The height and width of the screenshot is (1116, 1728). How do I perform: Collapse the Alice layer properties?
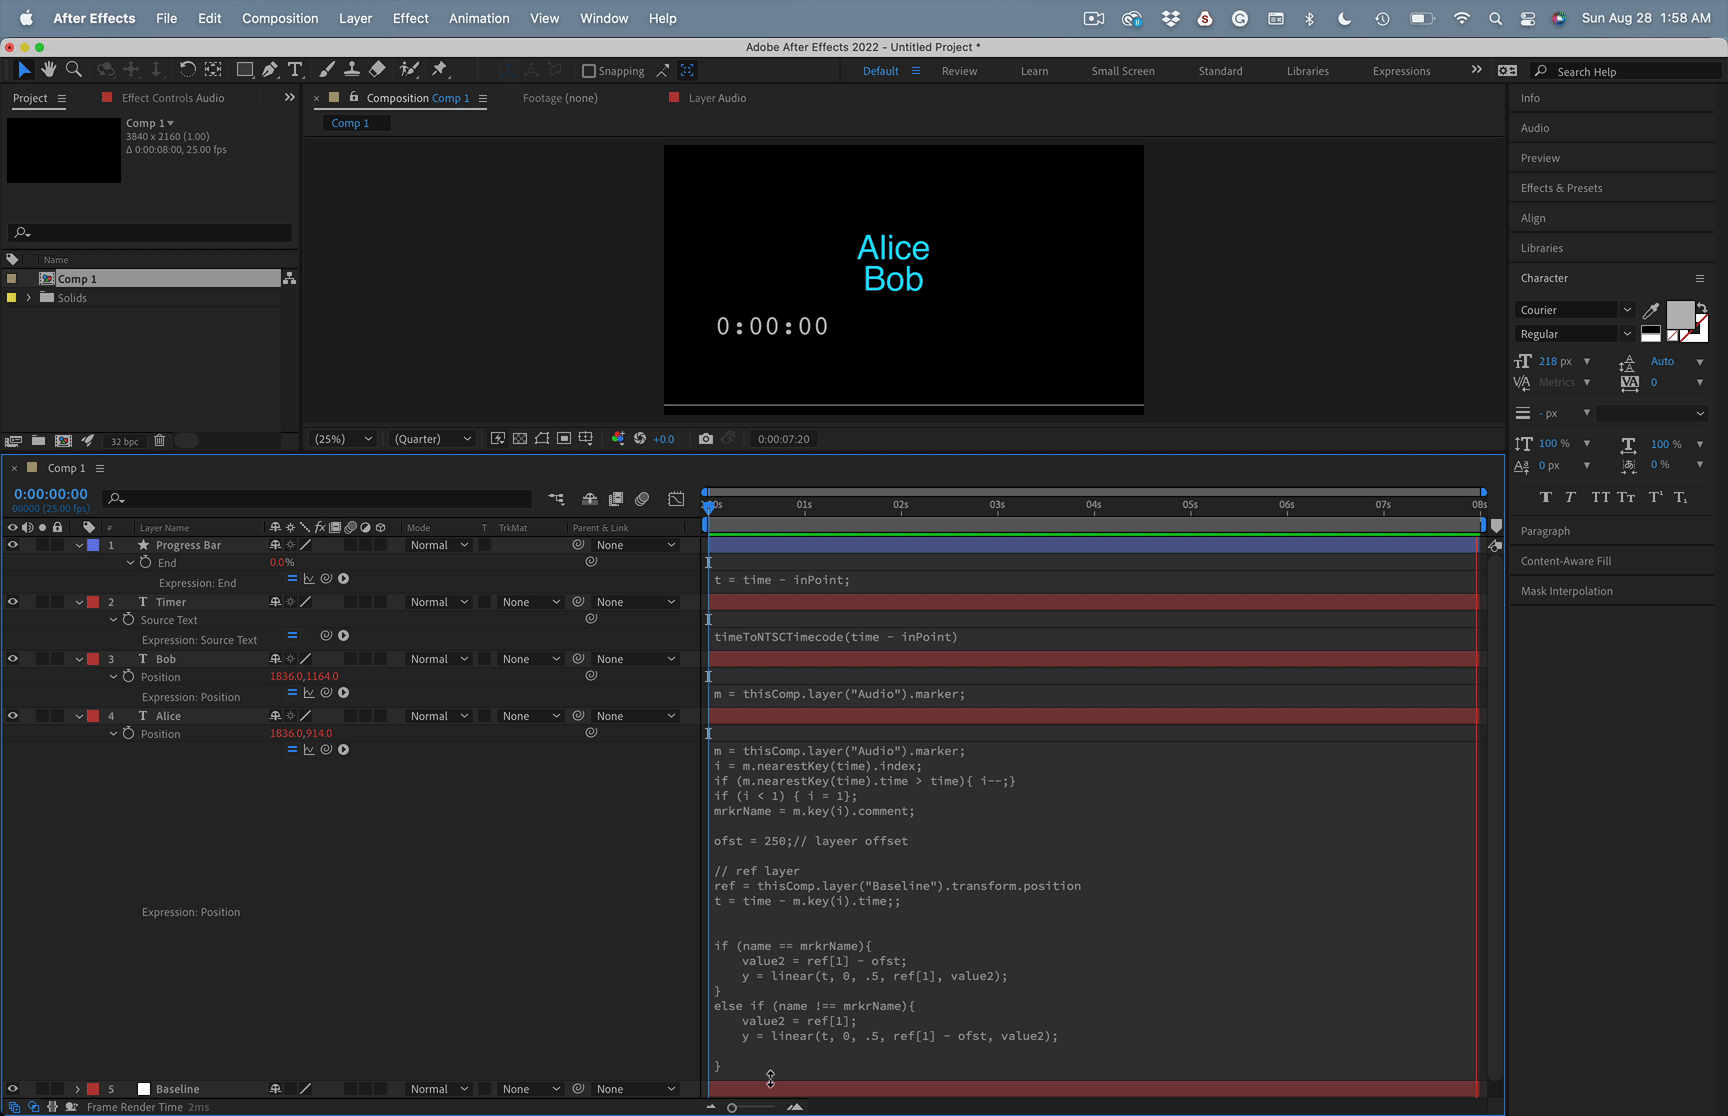pyautogui.click(x=79, y=716)
